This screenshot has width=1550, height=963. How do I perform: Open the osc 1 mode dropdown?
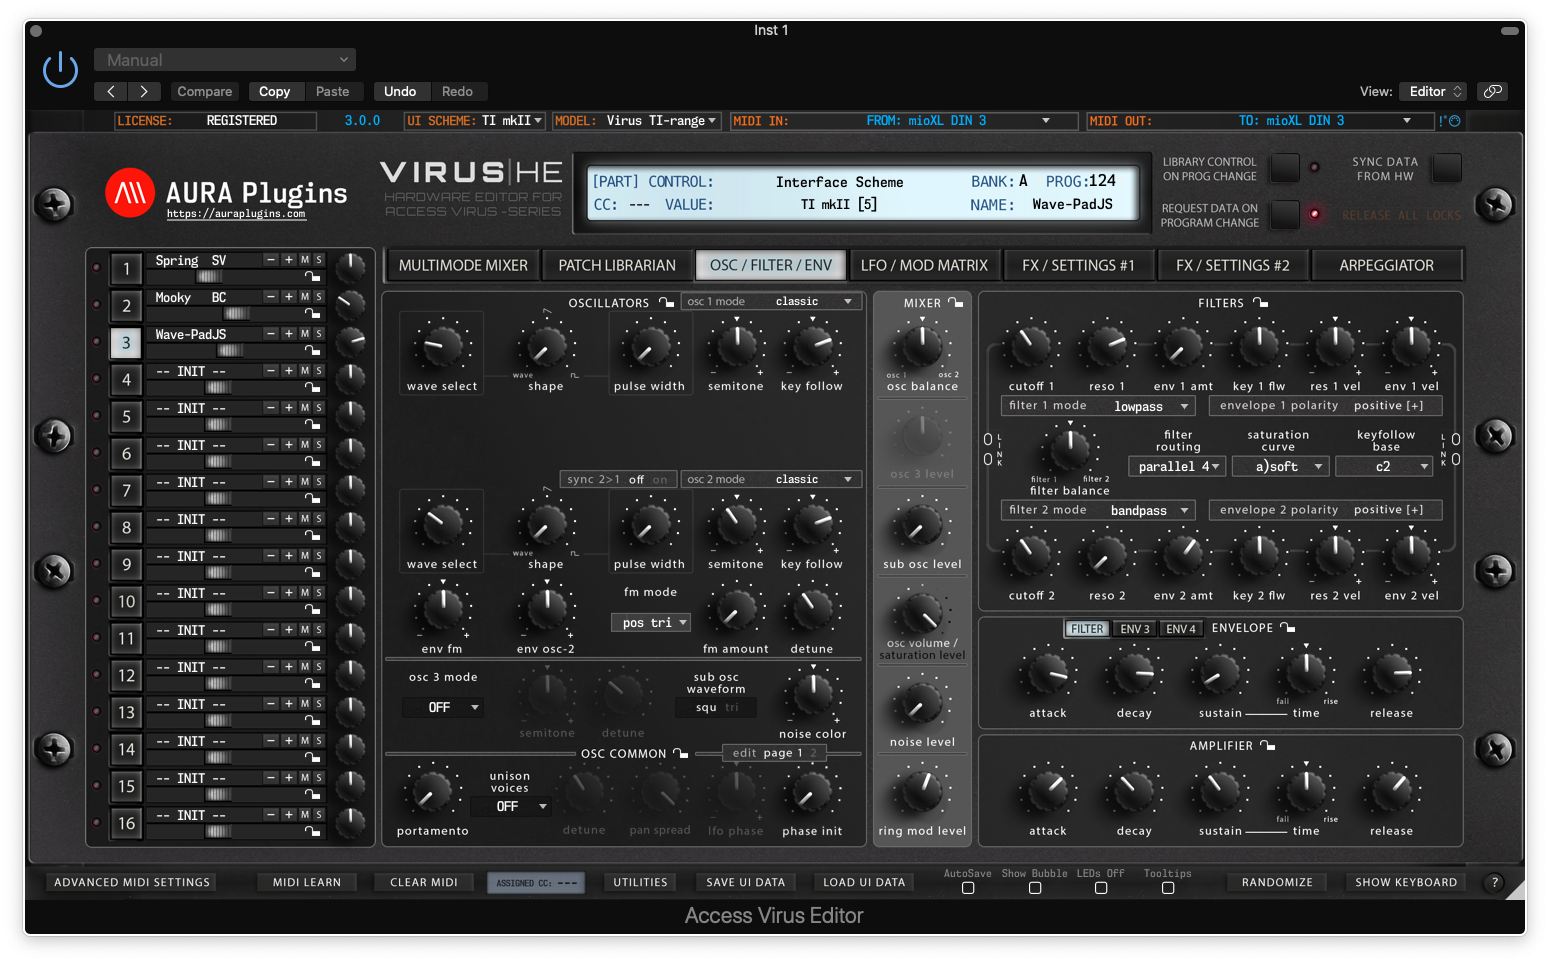pyautogui.click(x=770, y=301)
